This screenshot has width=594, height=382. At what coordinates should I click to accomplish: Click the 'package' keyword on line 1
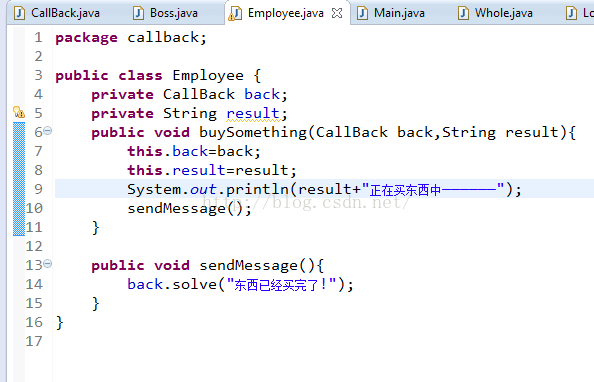pyautogui.click(x=86, y=38)
